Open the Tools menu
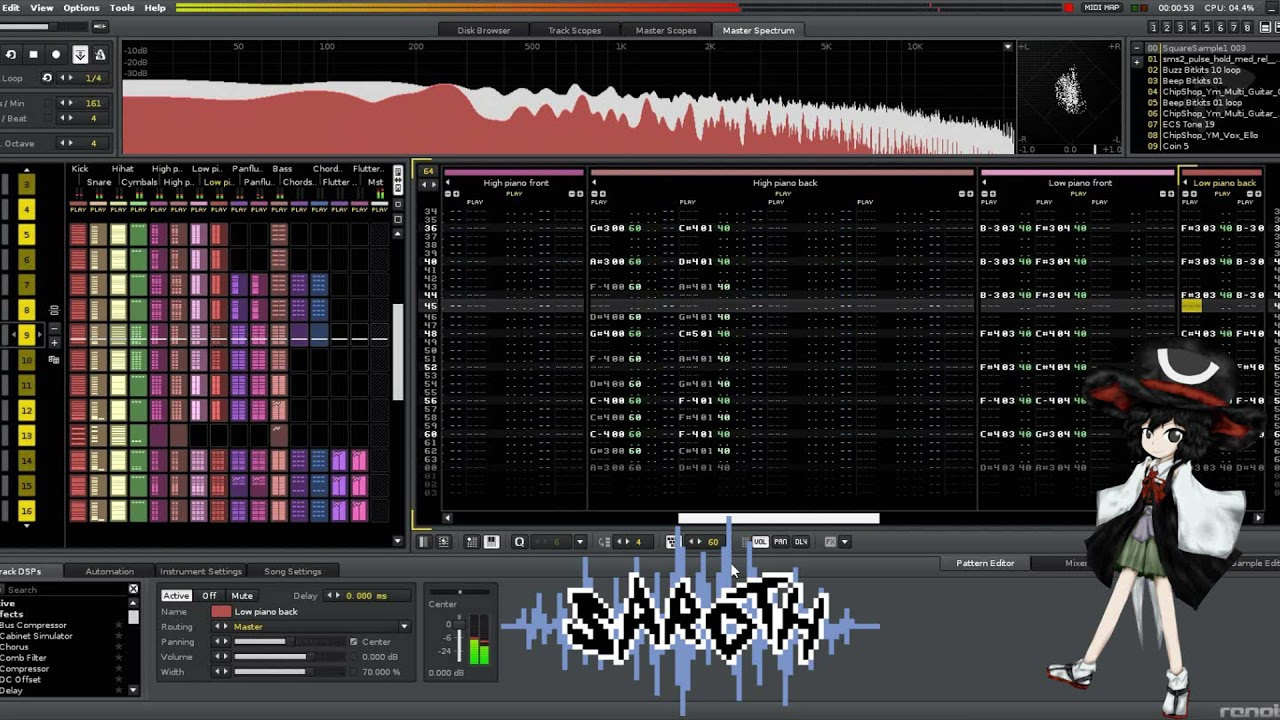 click(122, 8)
